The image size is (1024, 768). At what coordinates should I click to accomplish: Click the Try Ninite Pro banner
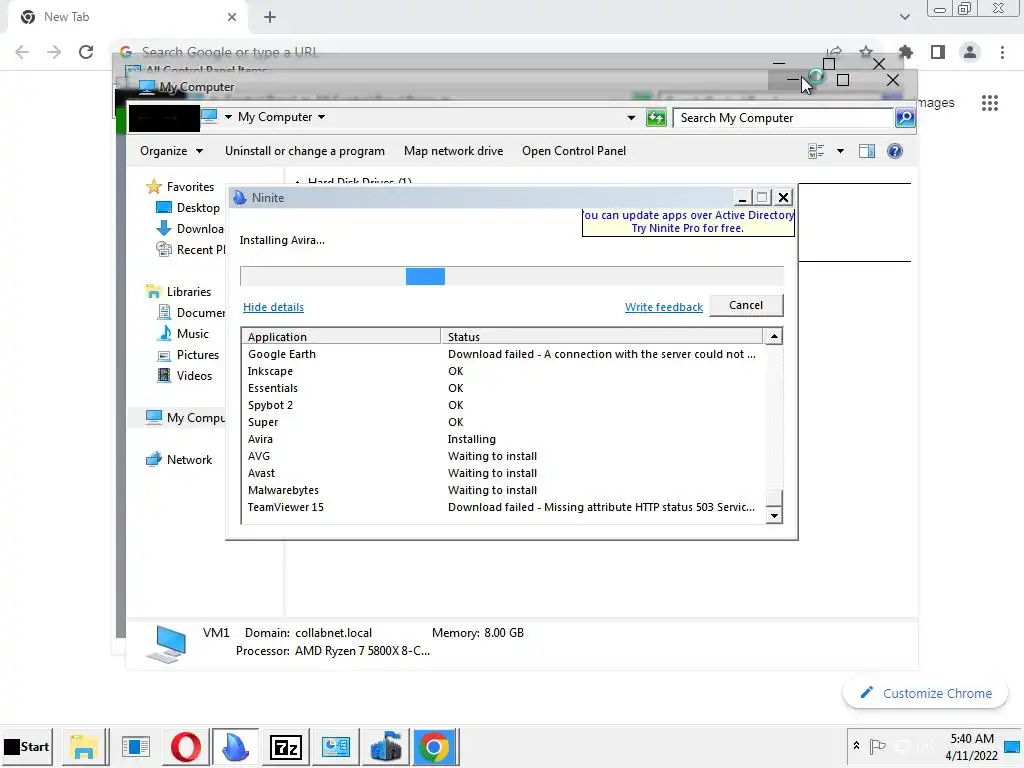pos(688,222)
